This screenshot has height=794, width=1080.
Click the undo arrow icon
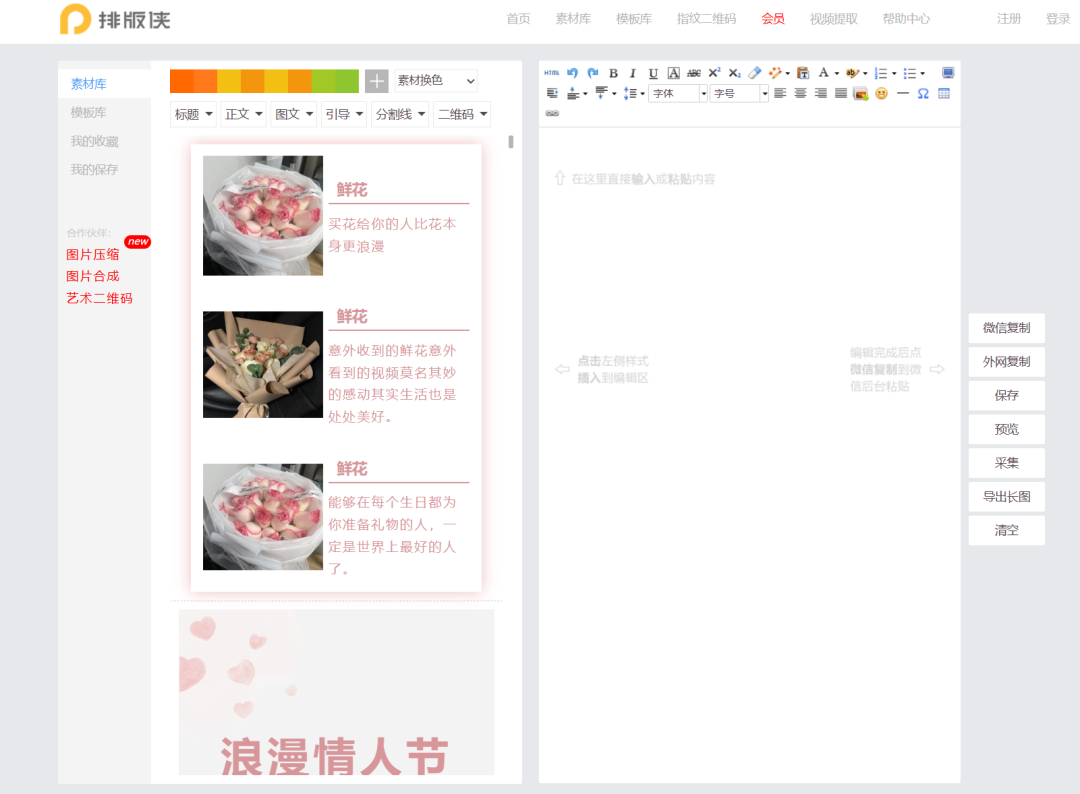tap(573, 73)
